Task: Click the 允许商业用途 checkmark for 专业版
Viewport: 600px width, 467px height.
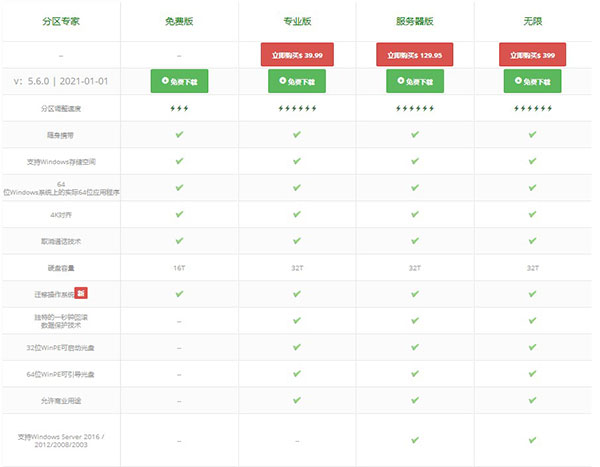Action: tap(297, 400)
